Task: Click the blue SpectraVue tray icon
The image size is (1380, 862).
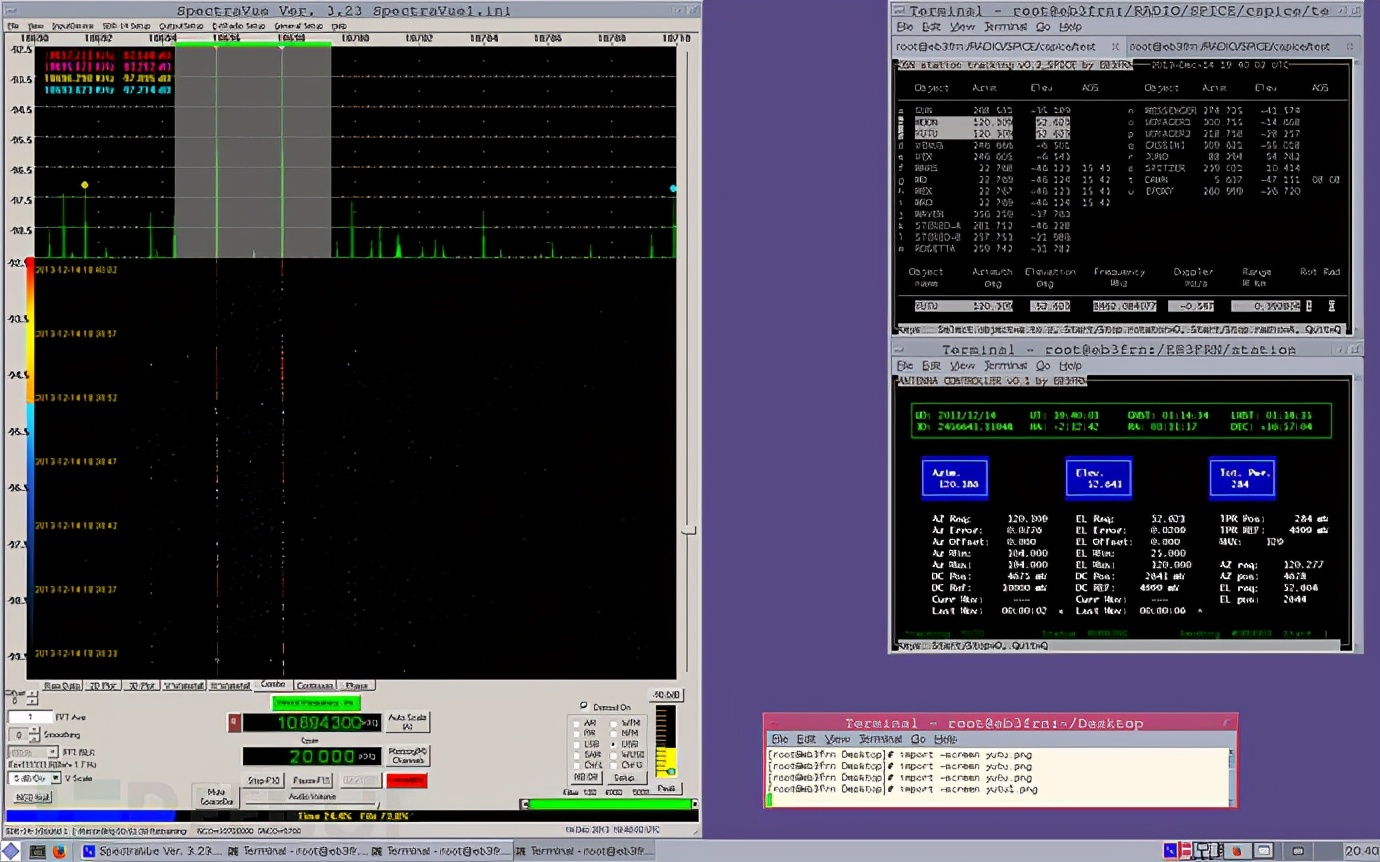Action: (1169, 851)
